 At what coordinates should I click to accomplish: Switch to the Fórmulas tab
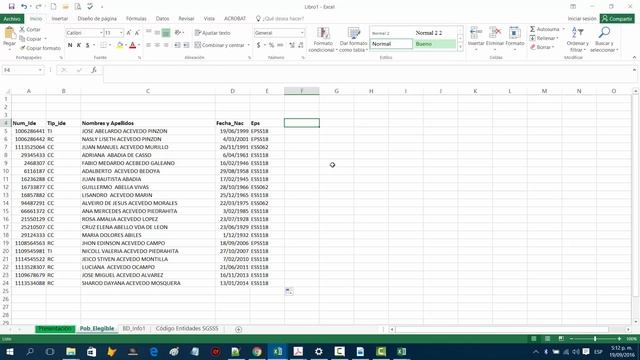pos(136,19)
